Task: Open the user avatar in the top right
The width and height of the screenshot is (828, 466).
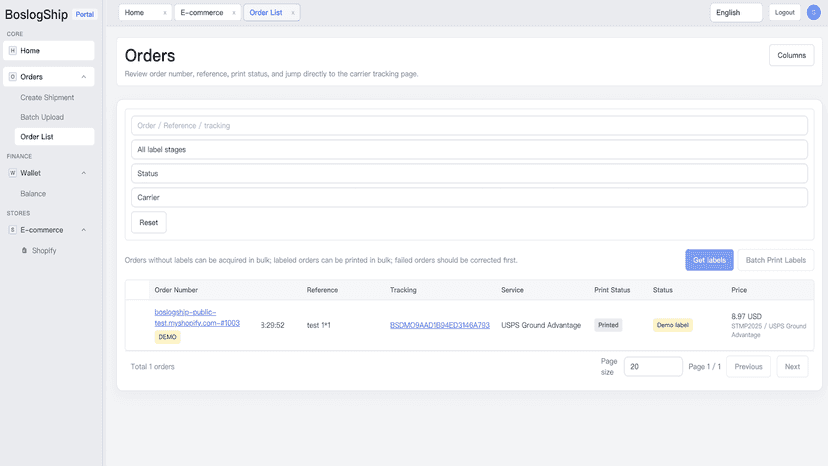Action: pyautogui.click(x=814, y=12)
